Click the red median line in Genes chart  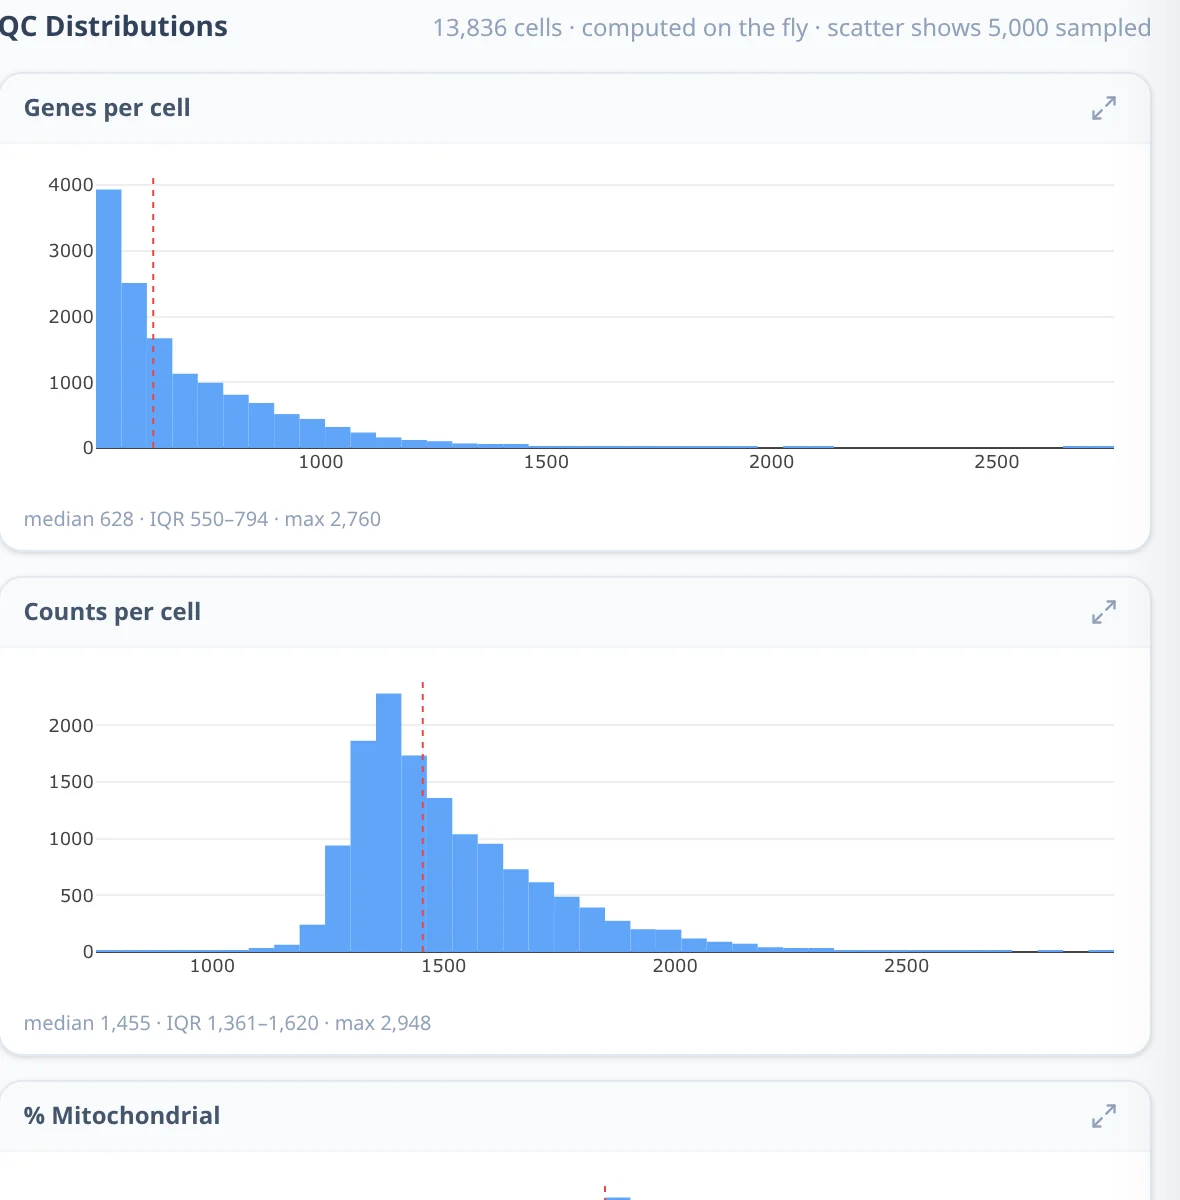pos(153,314)
